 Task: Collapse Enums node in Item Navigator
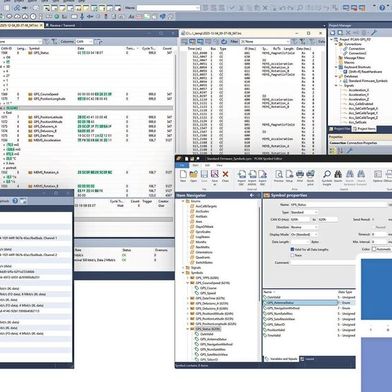point(183,201)
